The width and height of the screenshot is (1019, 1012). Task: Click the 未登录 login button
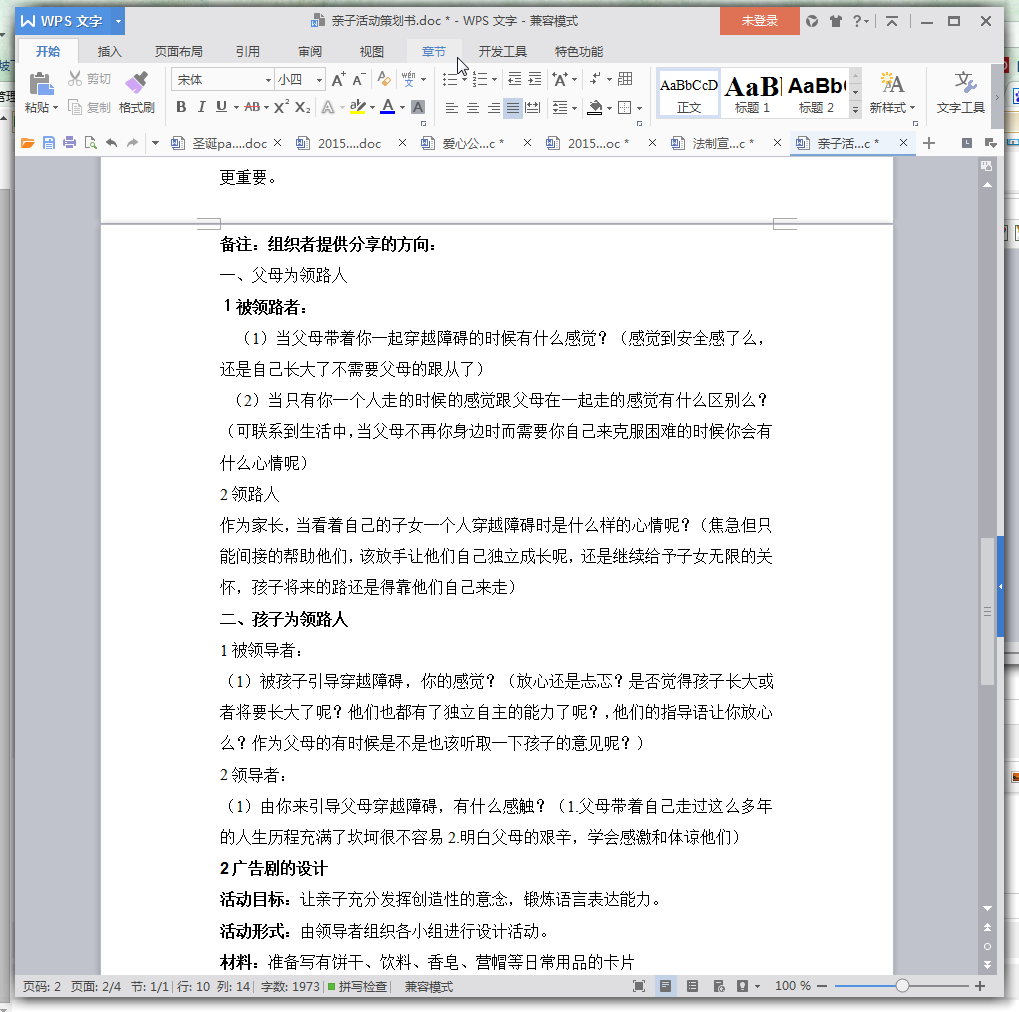point(759,21)
